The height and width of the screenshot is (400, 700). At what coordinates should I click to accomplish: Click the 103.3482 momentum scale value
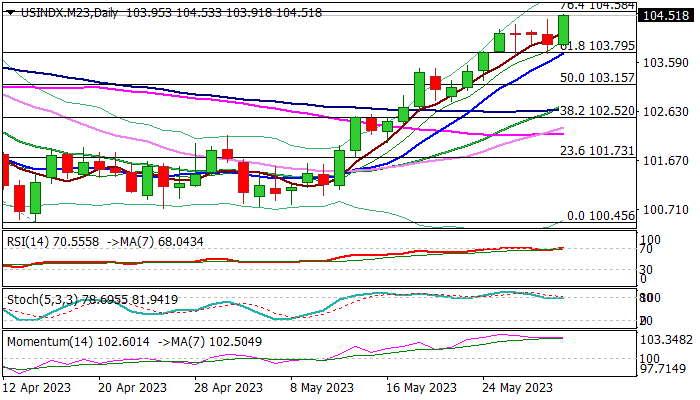(x=666, y=340)
